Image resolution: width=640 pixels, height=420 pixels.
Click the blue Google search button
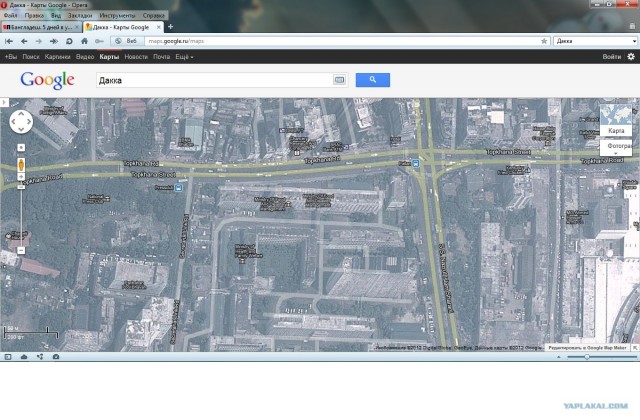[x=372, y=80]
